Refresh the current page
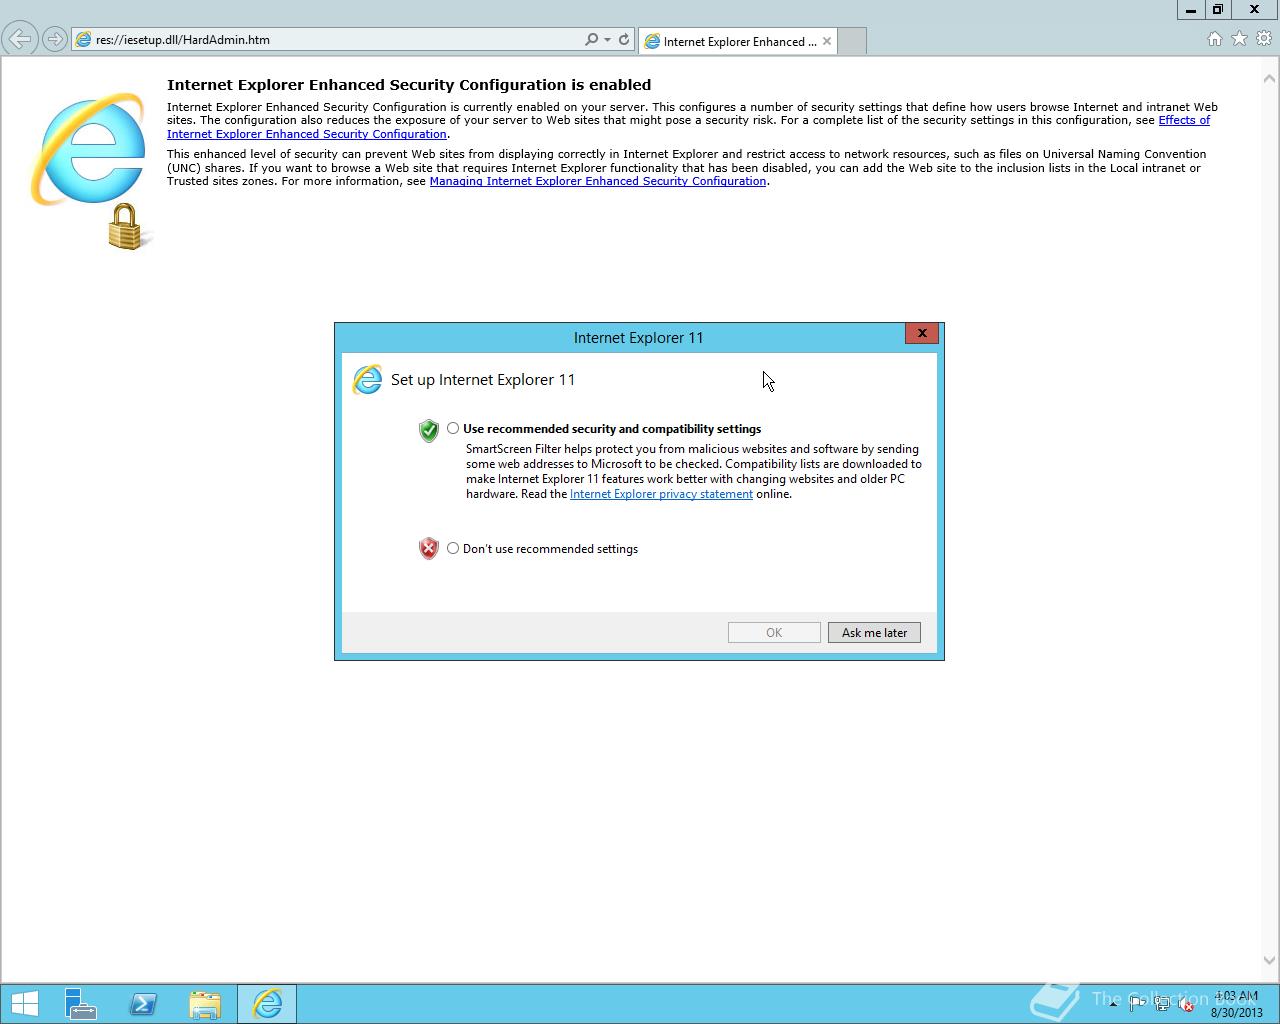This screenshot has height=1024, width=1280. (624, 40)
